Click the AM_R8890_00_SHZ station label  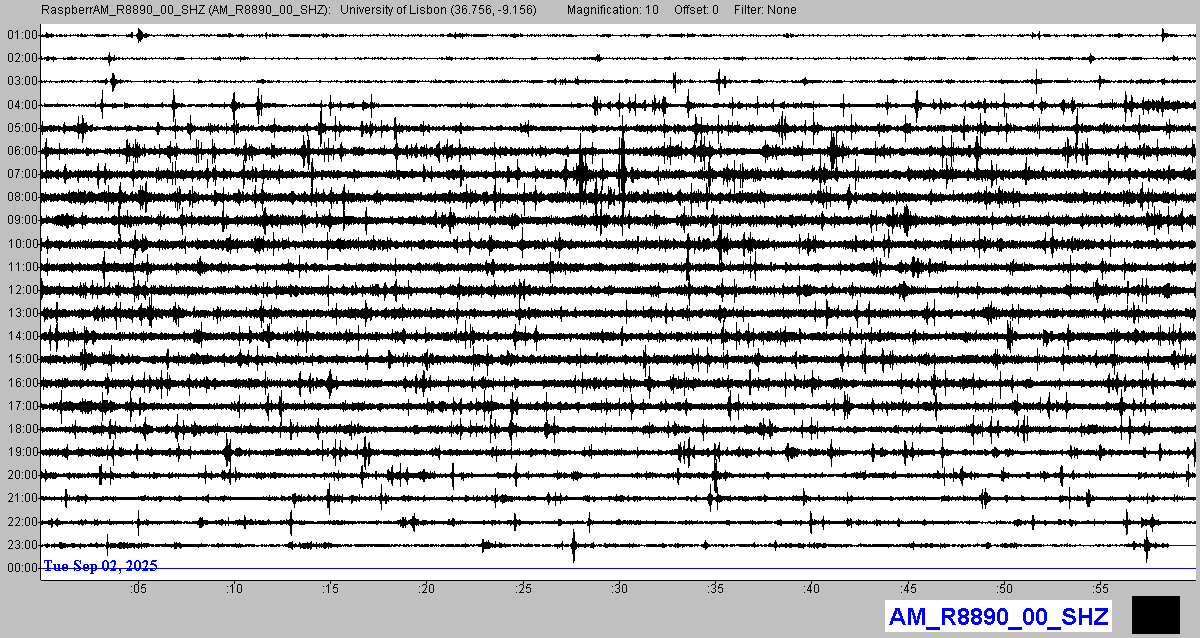click(998, 617)
